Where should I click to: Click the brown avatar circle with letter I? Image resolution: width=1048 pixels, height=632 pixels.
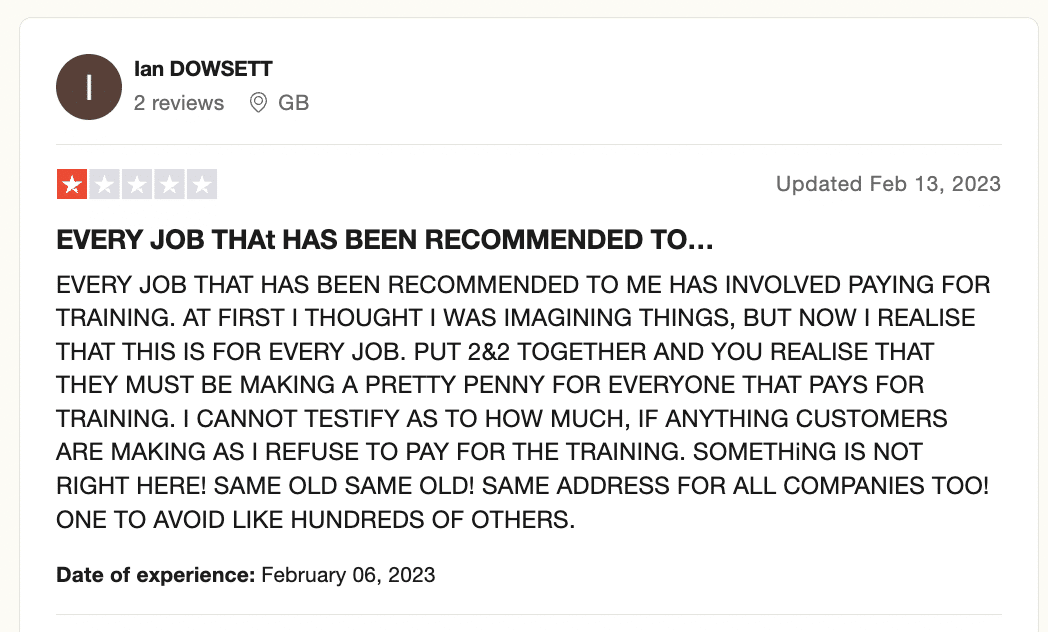click(89, 87)
